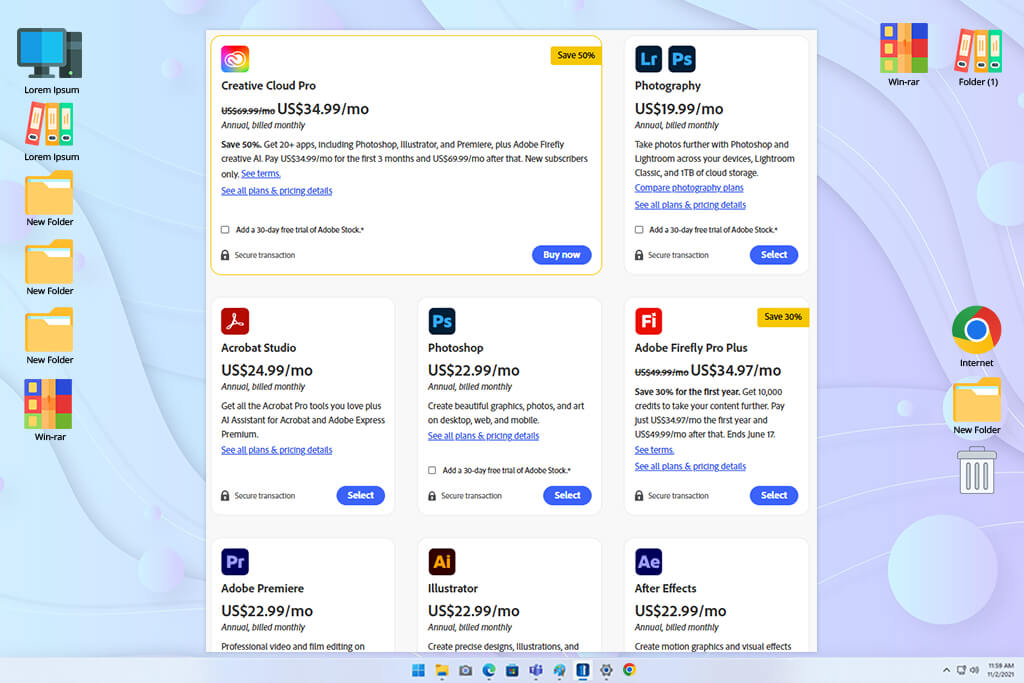The width and height of the screenshot is (1024, 683).
Task: Click the Illustrator Ai icon
Action: coord(442,562)
